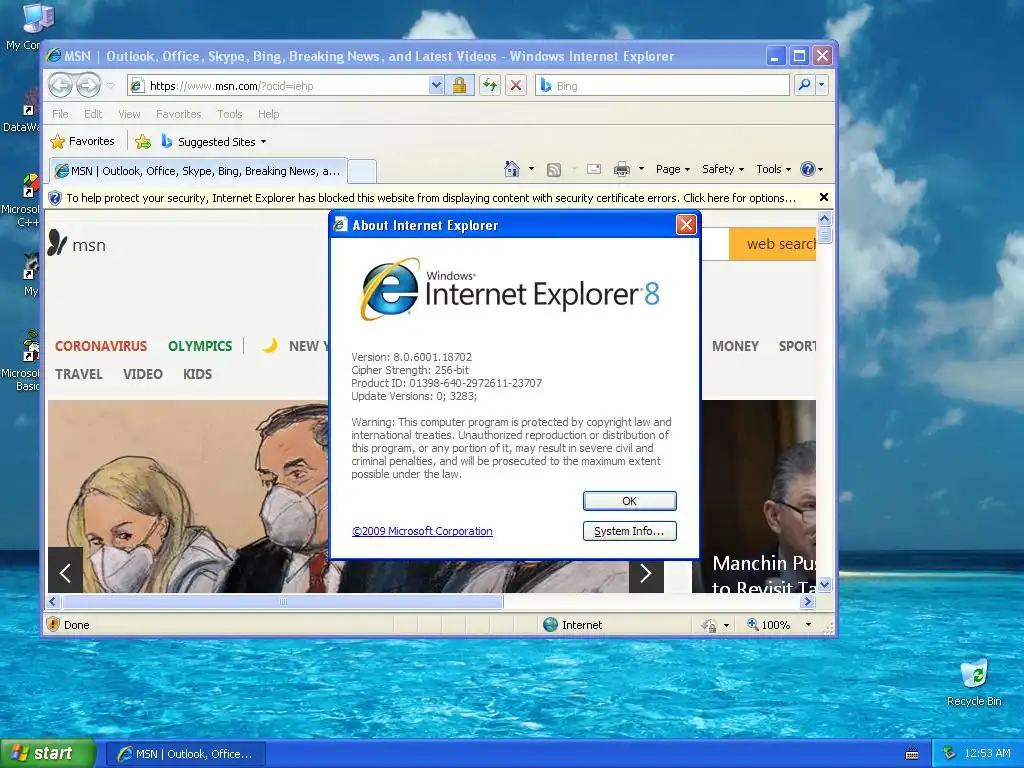This screenshot has height=768, width=1024.
Task: Open the Page command bar menu
Action: (x=673, y=169)
